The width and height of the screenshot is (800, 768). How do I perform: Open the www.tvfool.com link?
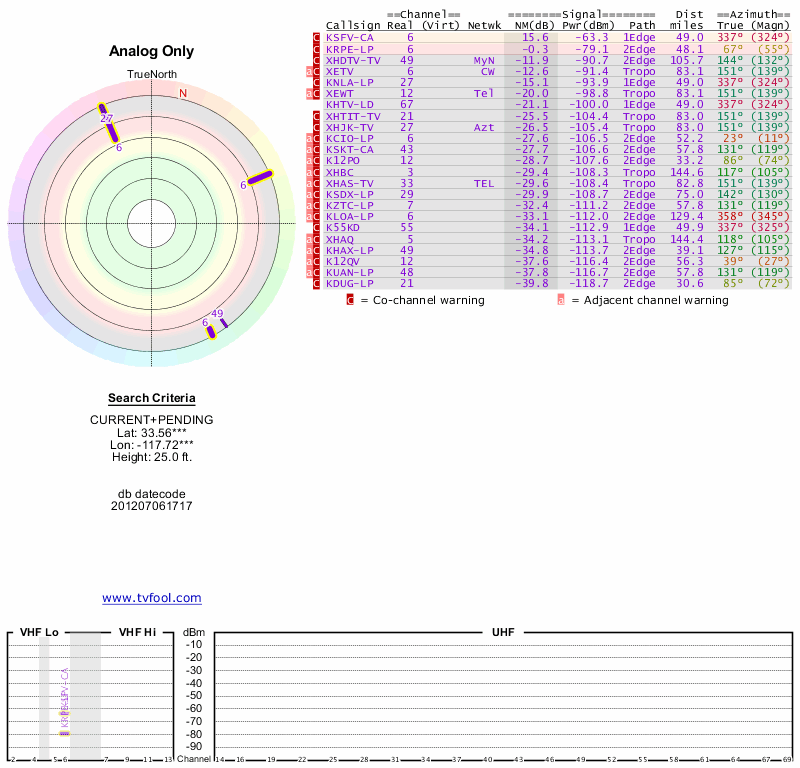click(x=152, y=598)
